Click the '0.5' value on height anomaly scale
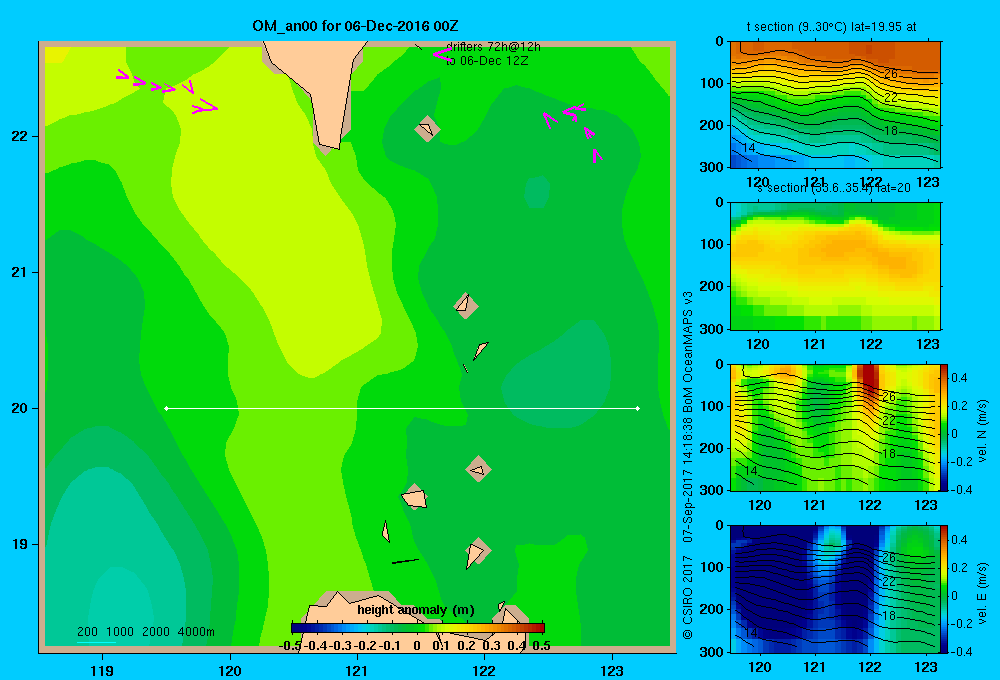 coord(541,646)
